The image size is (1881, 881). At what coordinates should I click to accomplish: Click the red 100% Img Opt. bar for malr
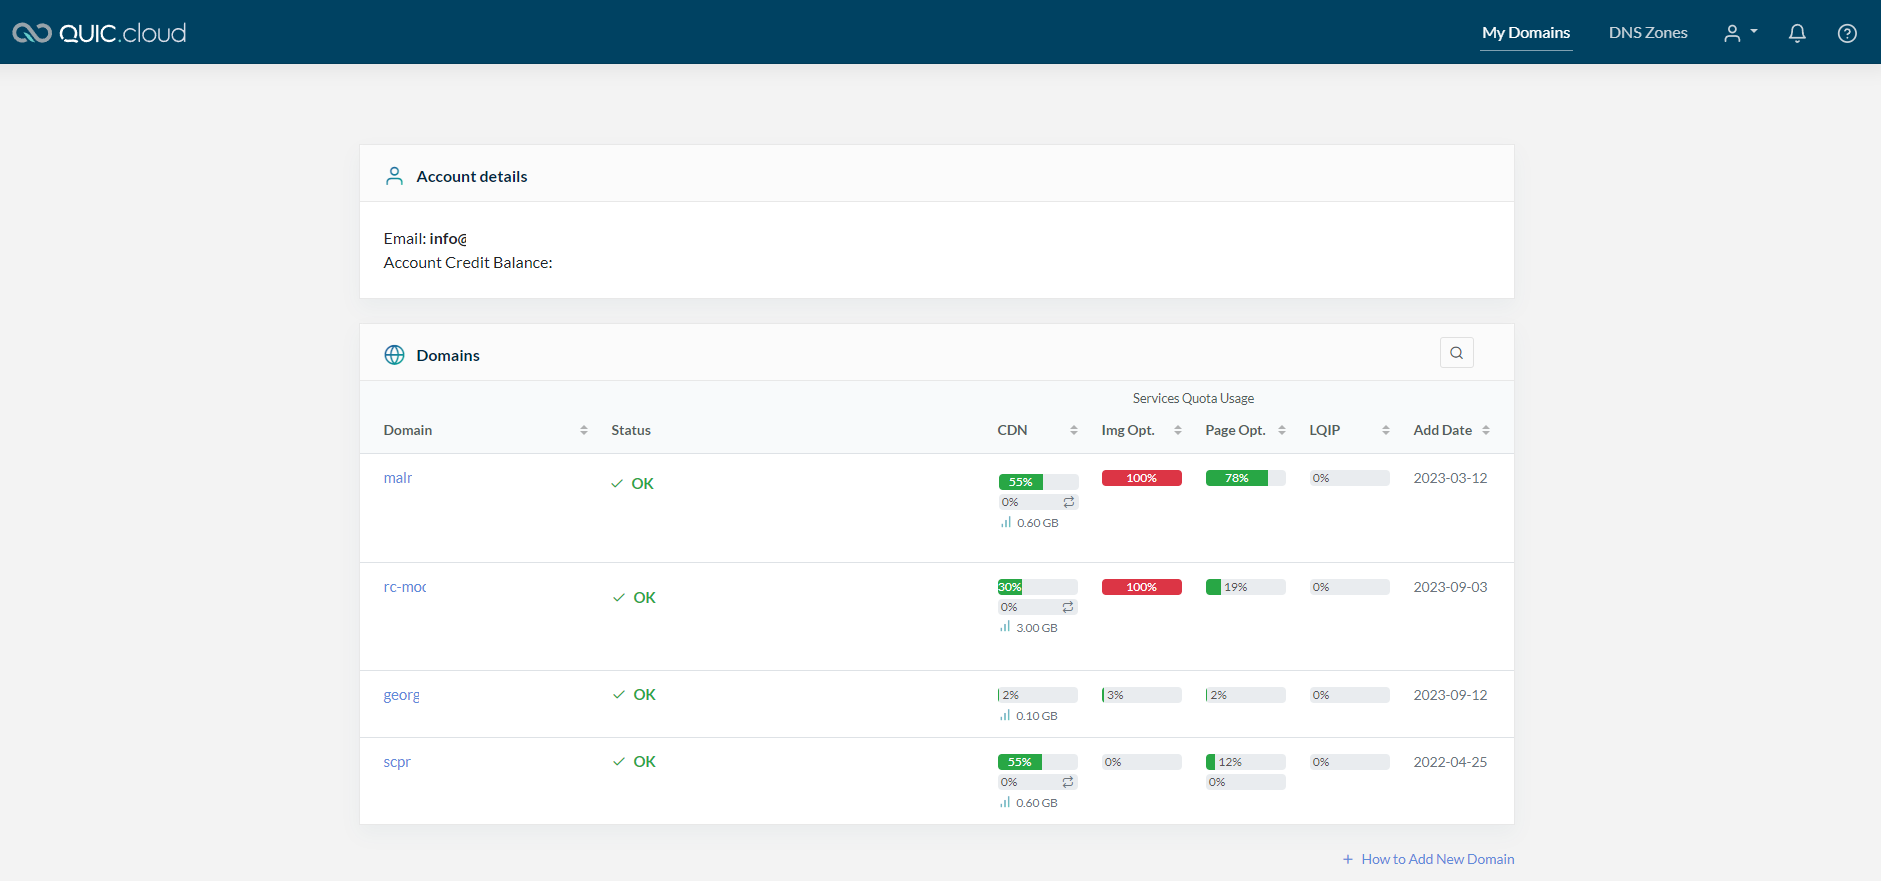pyautogui.click(x=1141, y=478)
